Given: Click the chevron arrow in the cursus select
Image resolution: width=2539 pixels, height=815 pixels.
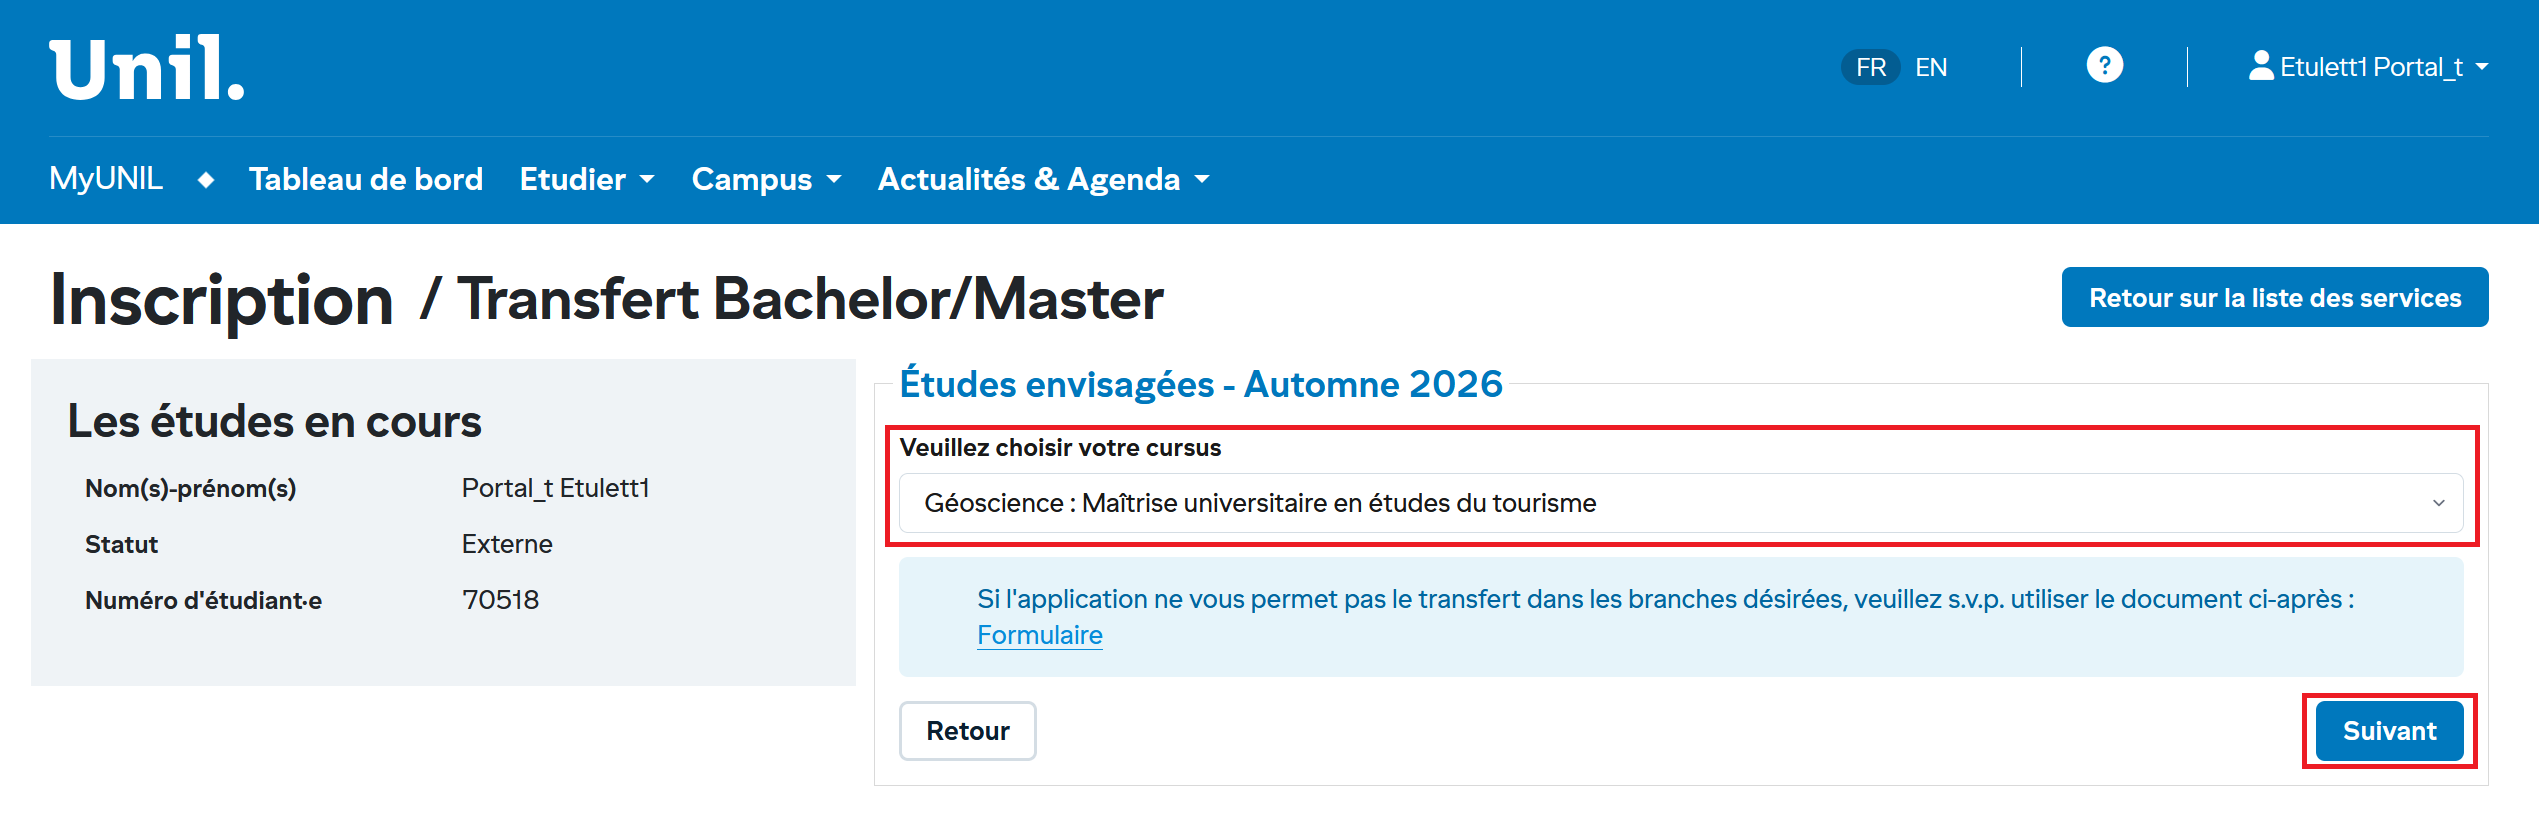Looking at the screenshot, I should coord(2439,503).
